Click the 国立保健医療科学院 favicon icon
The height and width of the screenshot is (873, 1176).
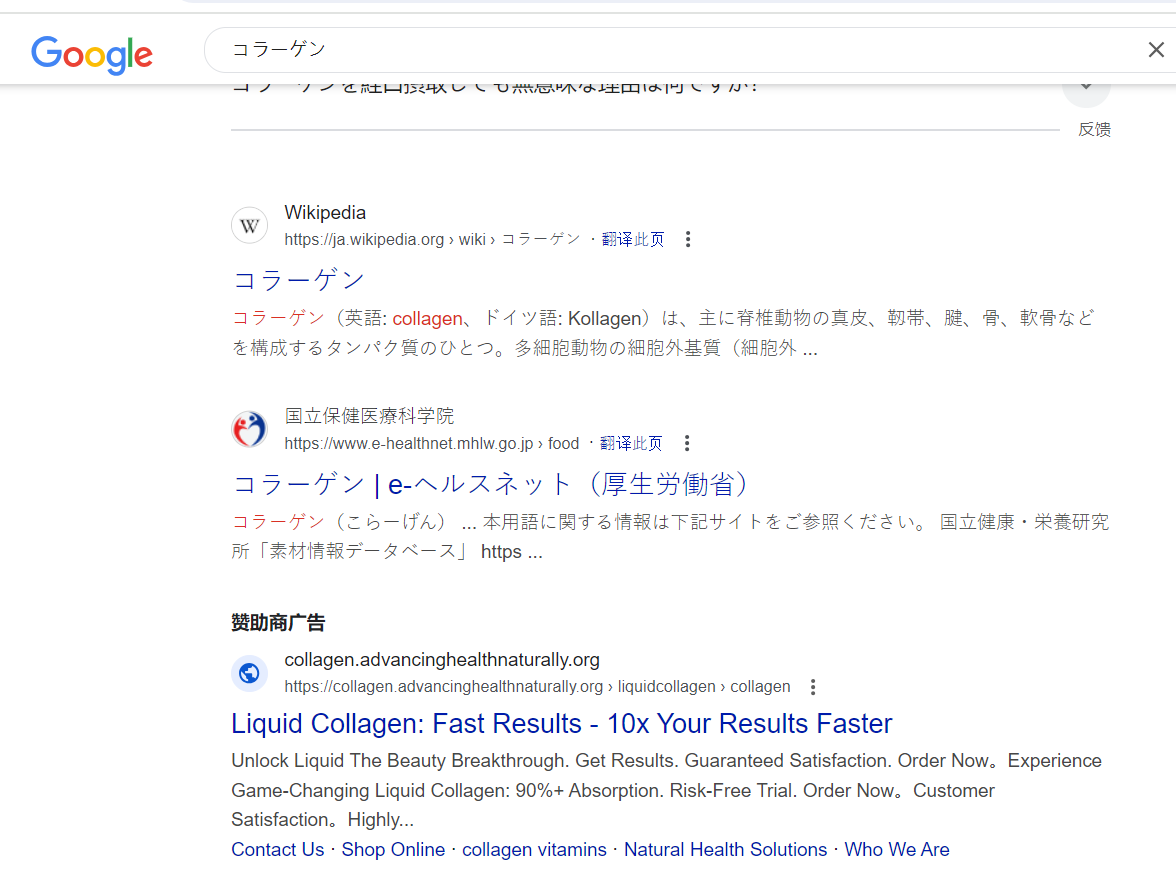pyautogui.click(x=250, y=429)
